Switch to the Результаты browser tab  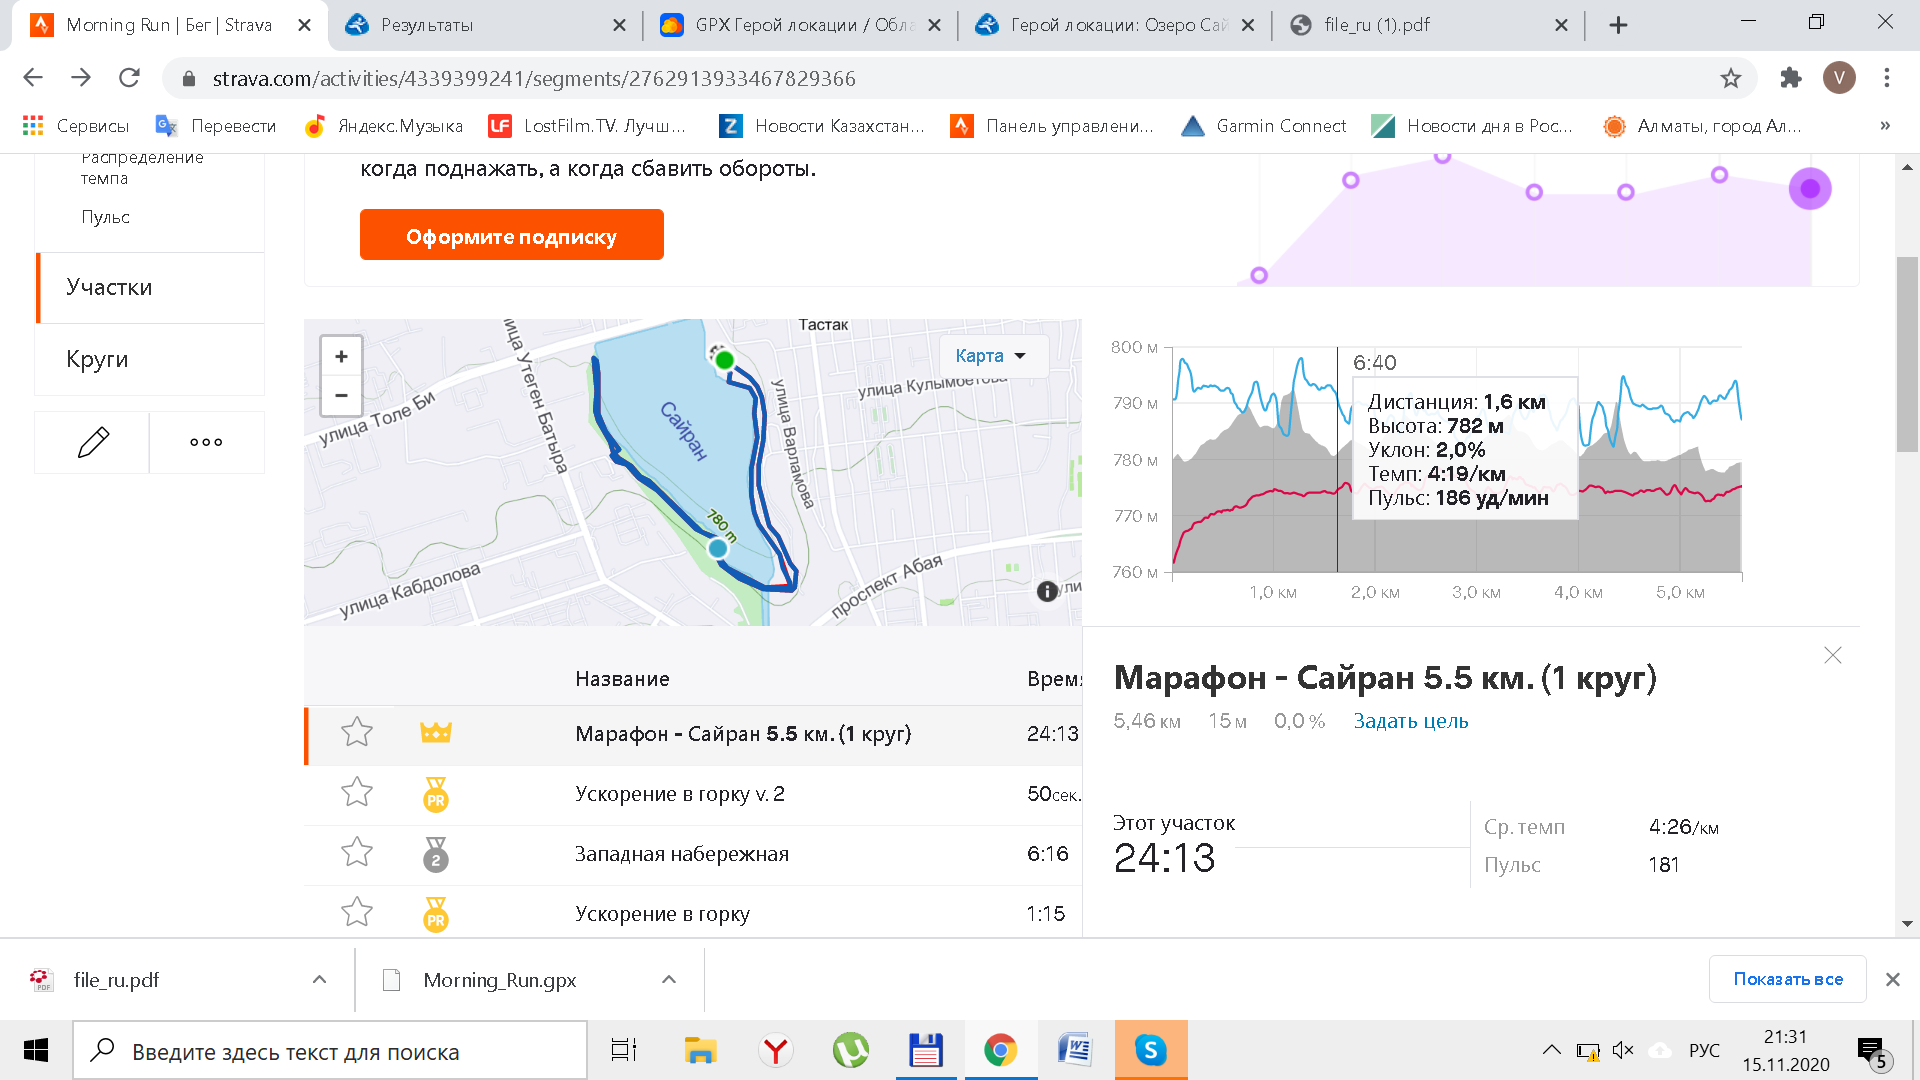[x=427, y=25]
